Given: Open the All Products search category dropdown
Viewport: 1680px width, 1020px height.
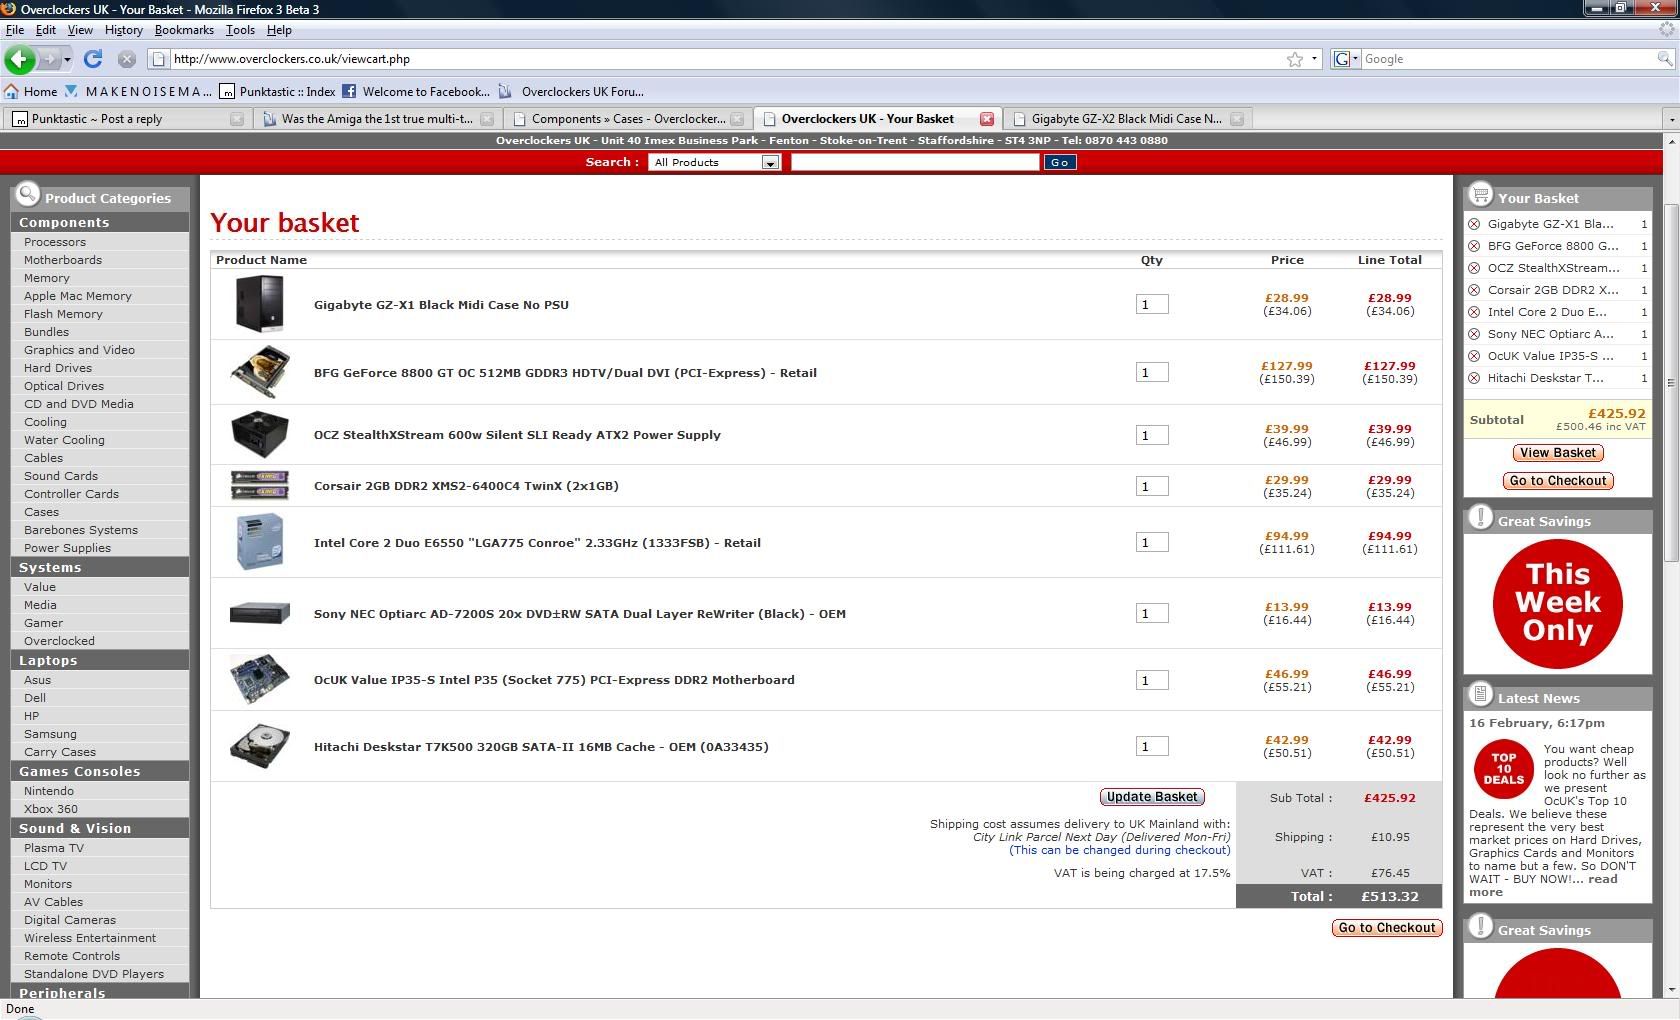Looking at the screenshot, I should pyautogui.click(x=770, y=162).
